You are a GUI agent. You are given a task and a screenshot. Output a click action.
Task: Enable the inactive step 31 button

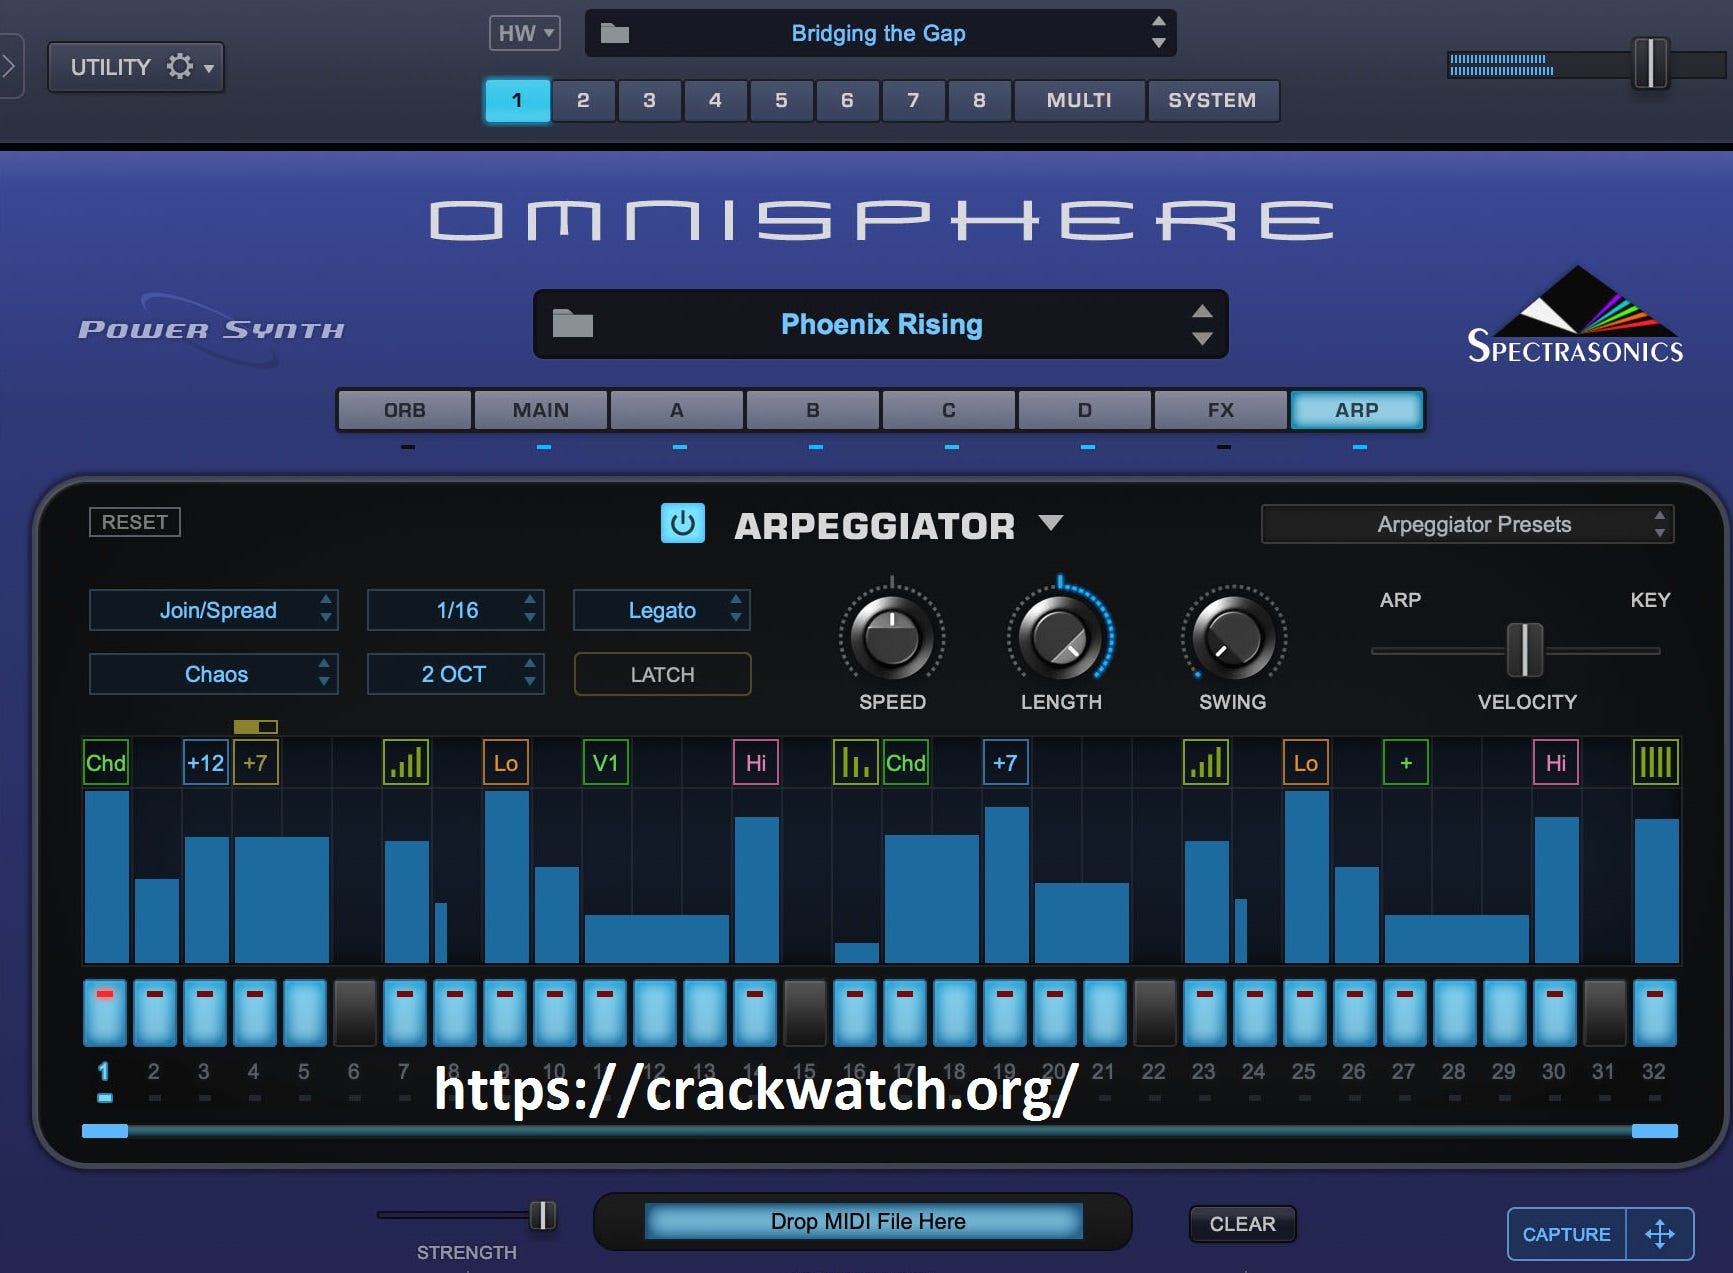point(1605,1012)
